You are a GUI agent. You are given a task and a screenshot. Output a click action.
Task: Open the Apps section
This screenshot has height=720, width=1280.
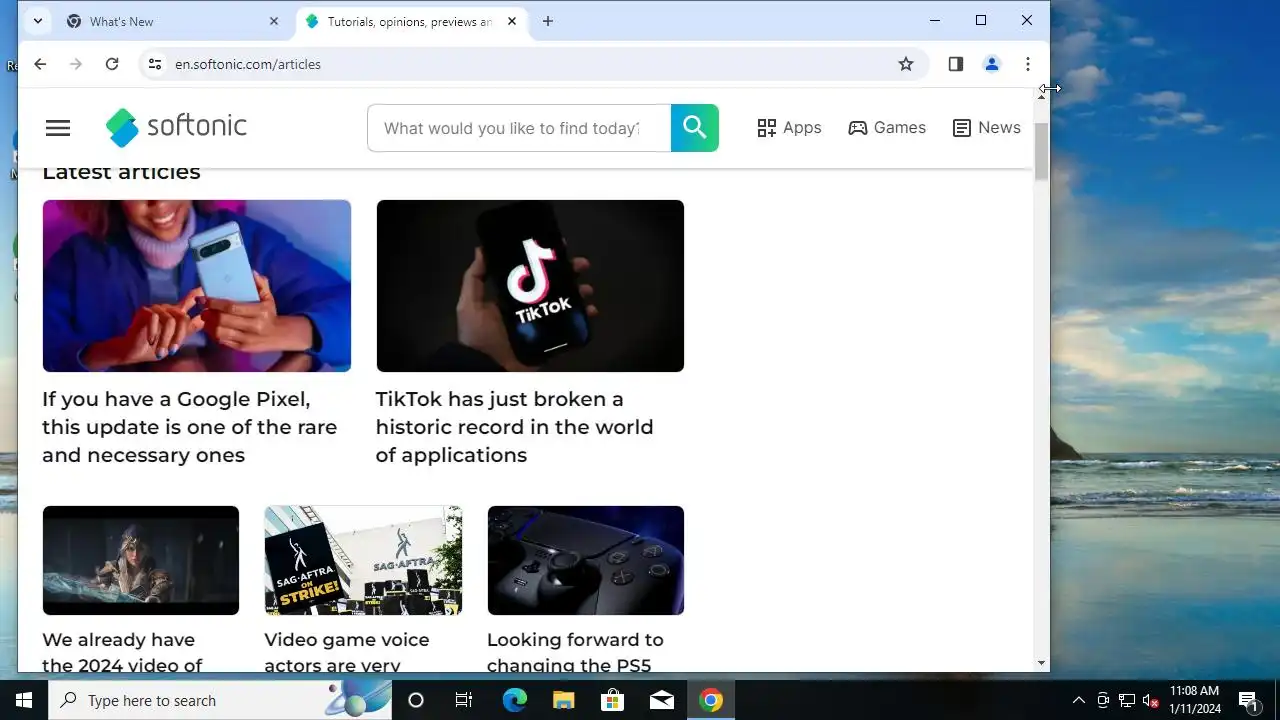click(x=789, y=128)
